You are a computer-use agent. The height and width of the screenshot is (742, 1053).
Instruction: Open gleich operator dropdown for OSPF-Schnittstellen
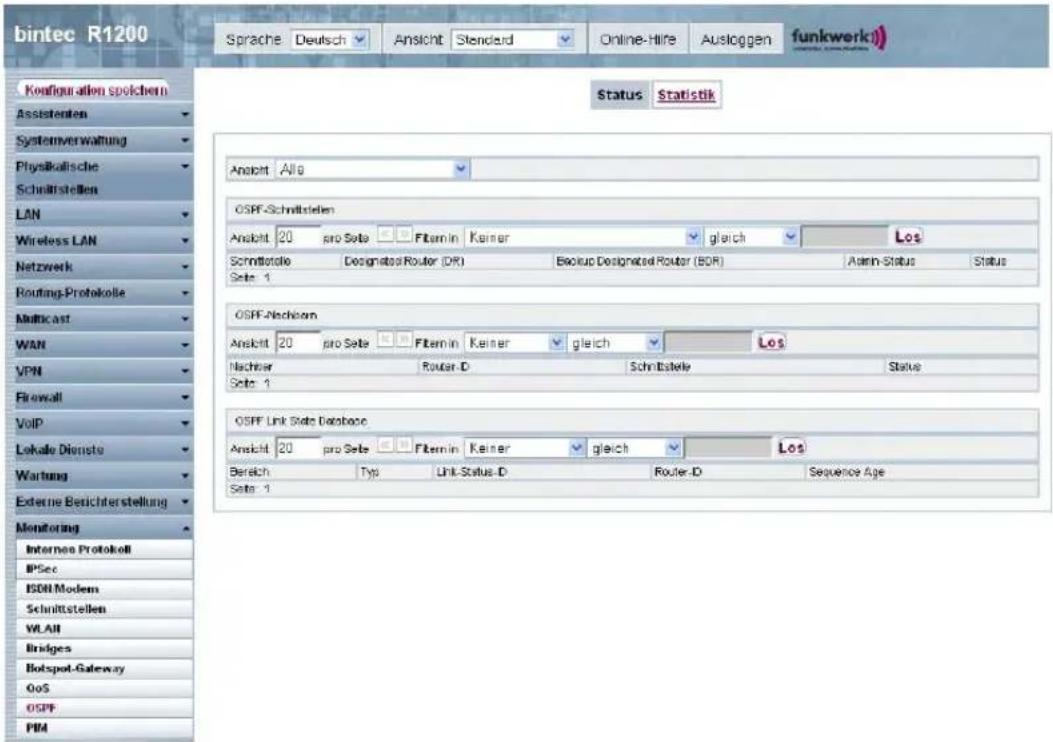coord(751,237)
